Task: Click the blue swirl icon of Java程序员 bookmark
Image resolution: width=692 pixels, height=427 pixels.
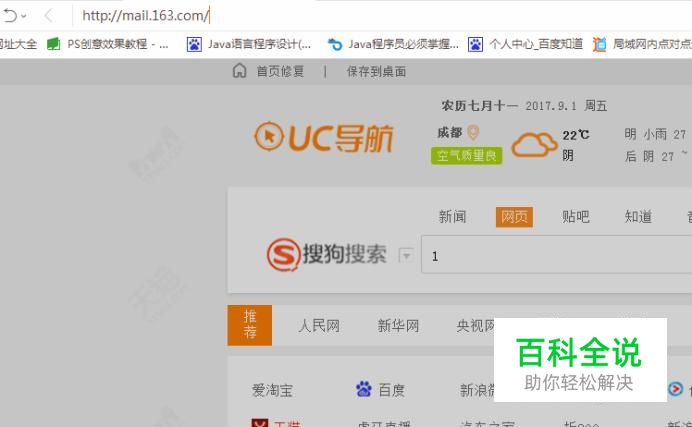Action: click(335, 44)
